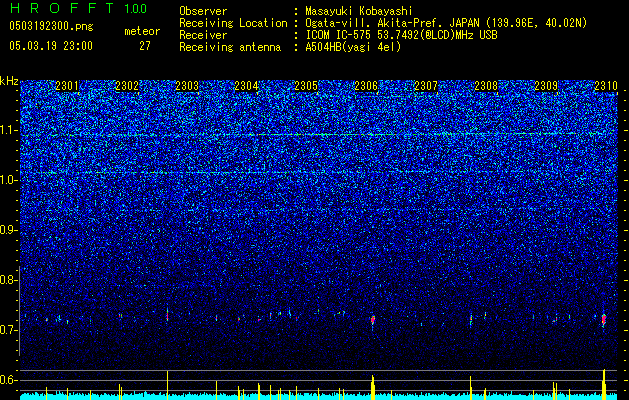
Task: Click time marker 2308
Action: pos(486,86)
